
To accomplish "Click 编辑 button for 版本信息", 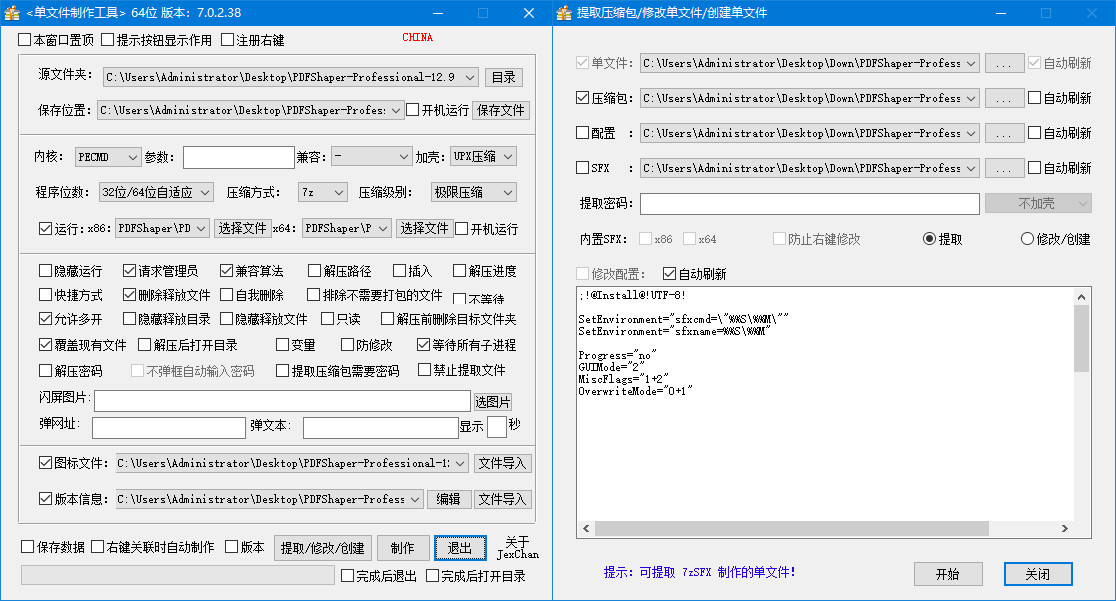I will pyautogui.click(x=448, y=499).
